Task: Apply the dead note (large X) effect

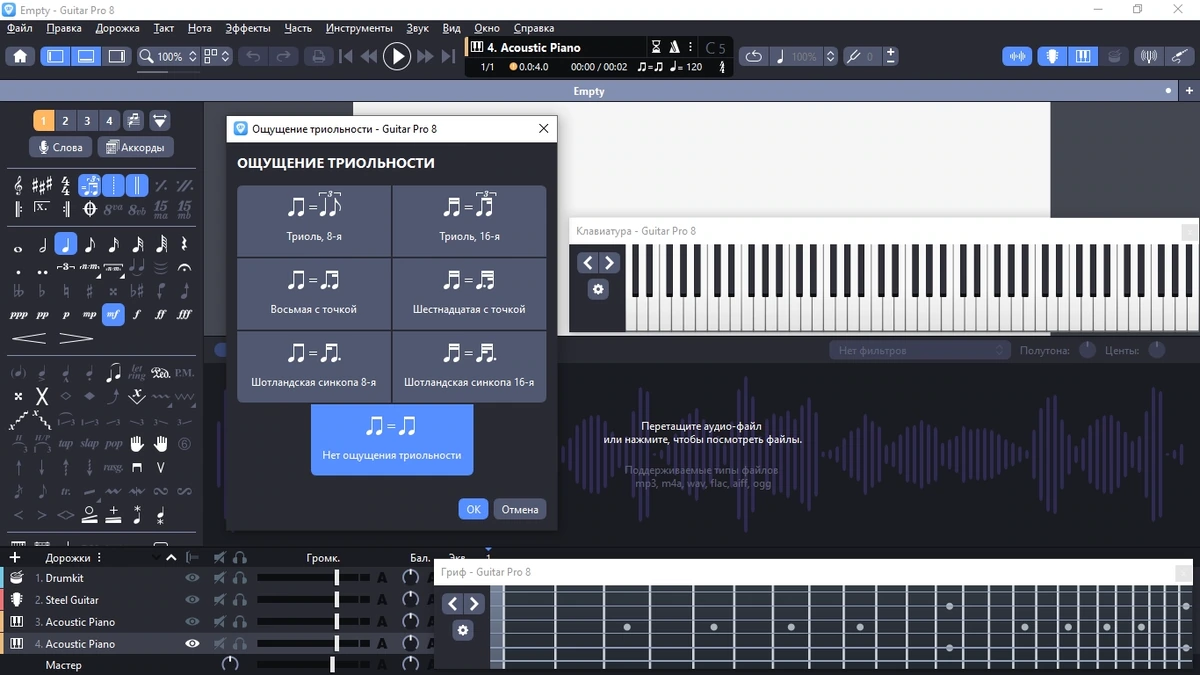Action: pyautogui.click(x=42, y=396)
